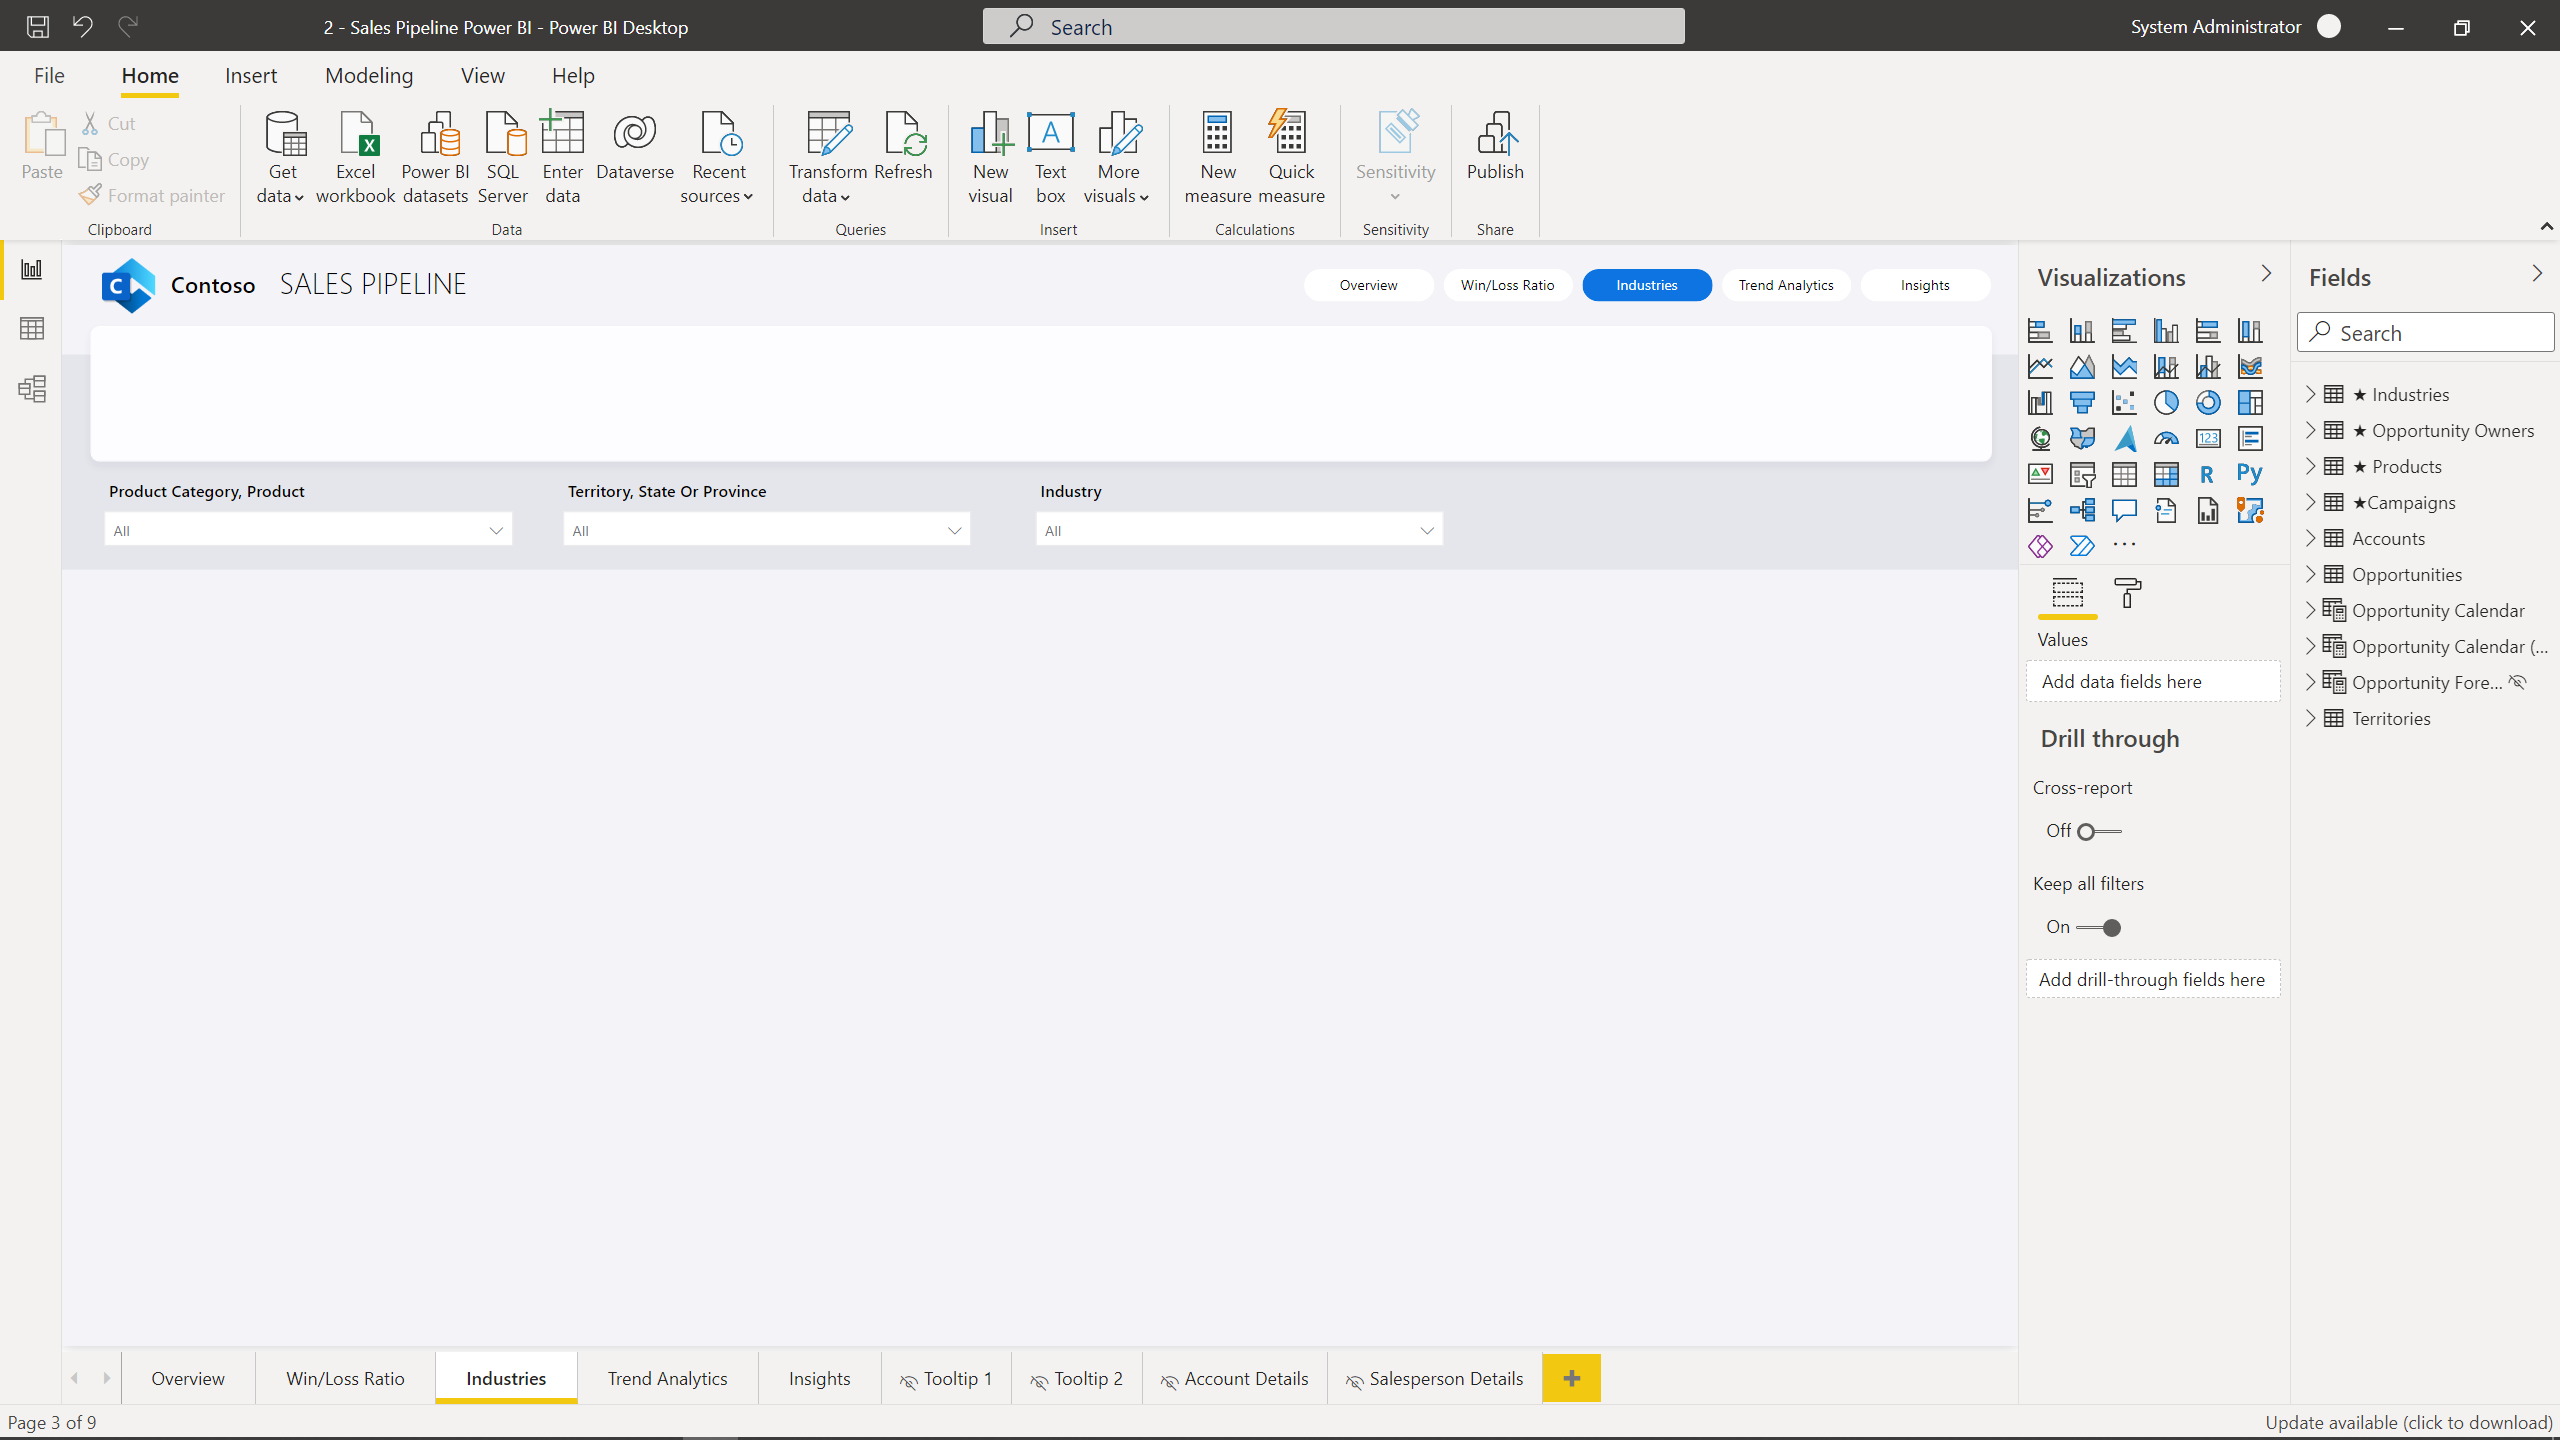2560x1440 pixels.
Task: Click the Pie chart visualization icon
Action: pos(2166,401)
